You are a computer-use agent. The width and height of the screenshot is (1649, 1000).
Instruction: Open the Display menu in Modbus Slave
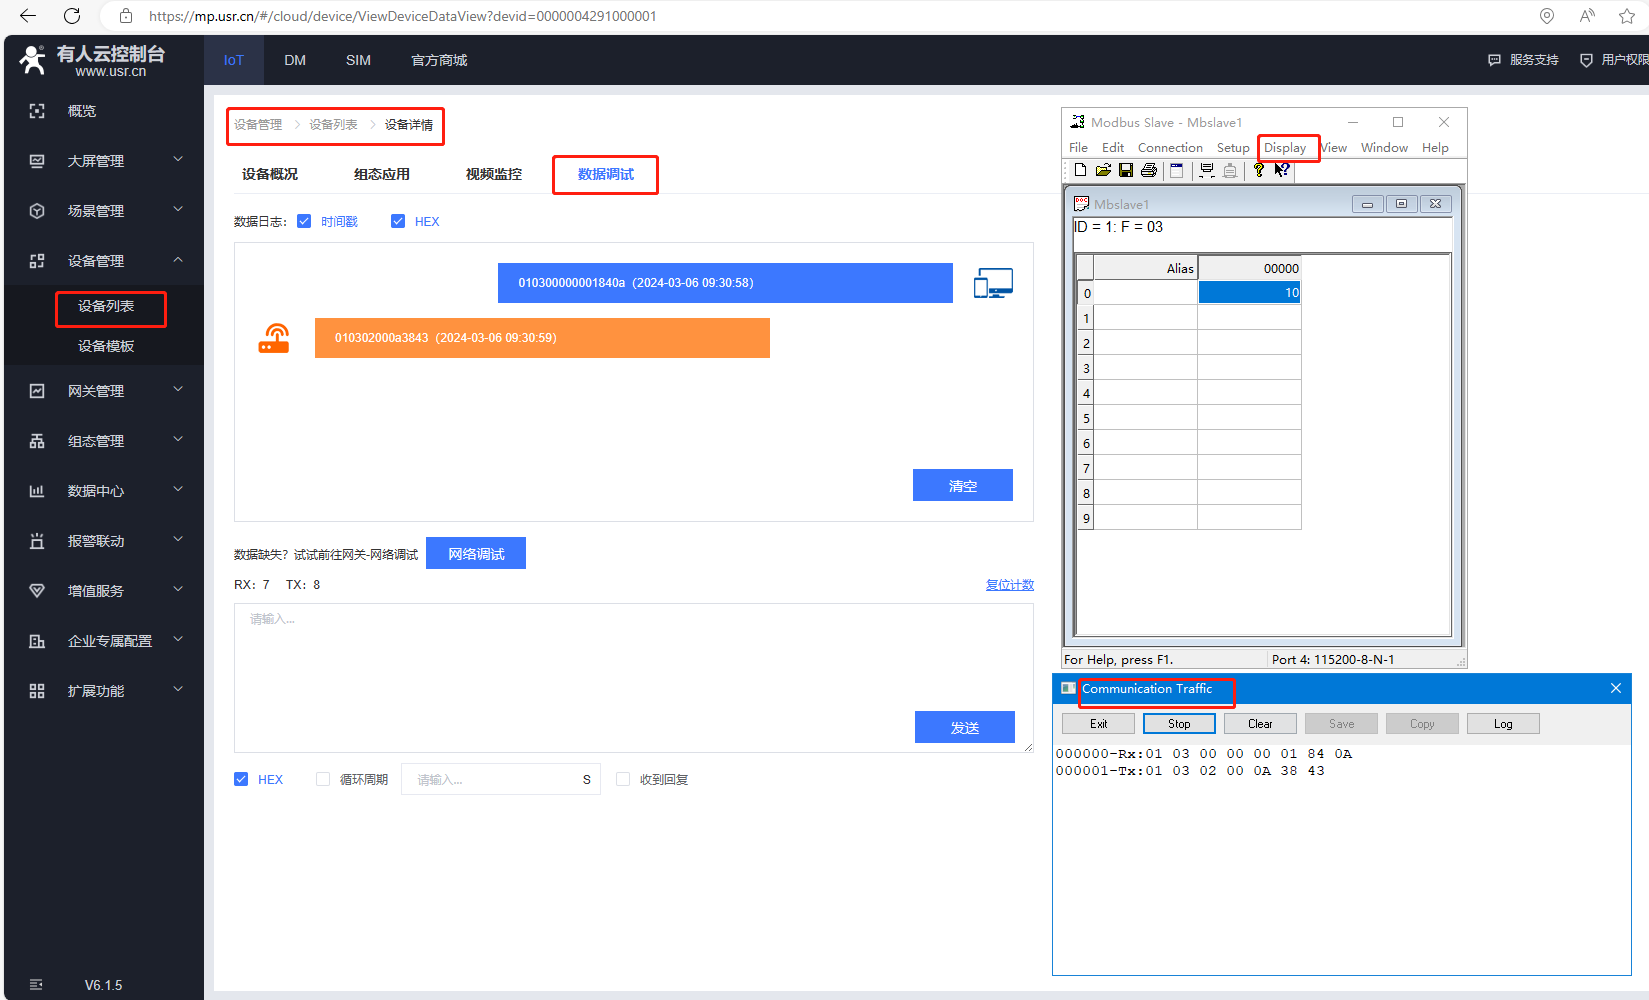tap(1285, 148)
